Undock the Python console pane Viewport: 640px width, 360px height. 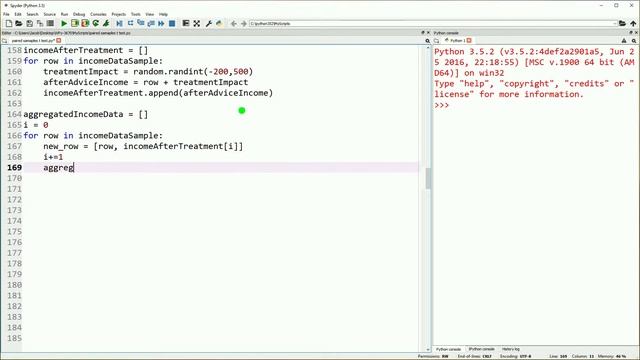631,33
